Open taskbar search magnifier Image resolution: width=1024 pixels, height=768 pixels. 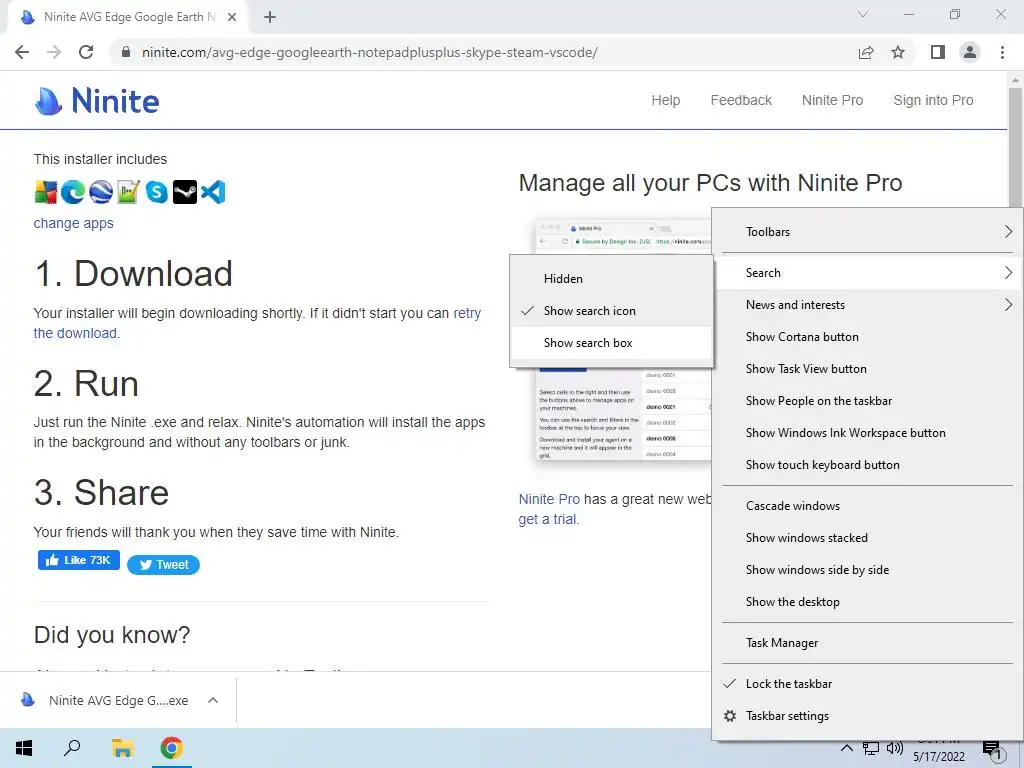coord(72,748)
